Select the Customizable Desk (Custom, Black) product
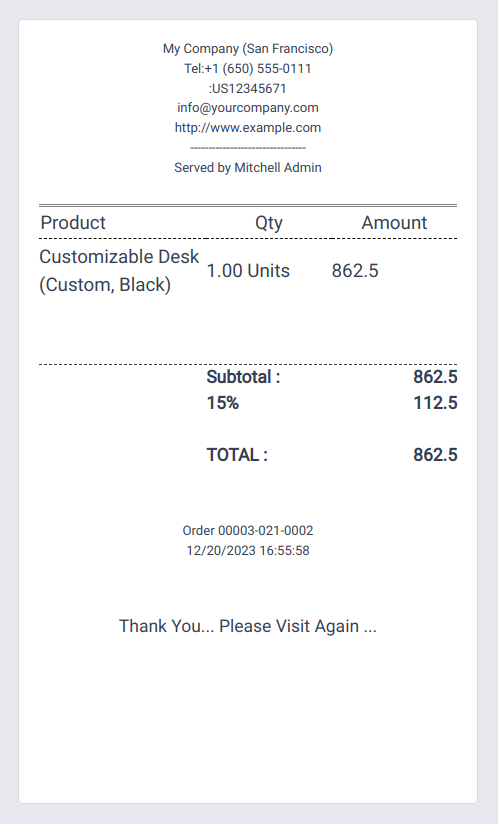This screenshot has height=824, width=498. [119, 271]
